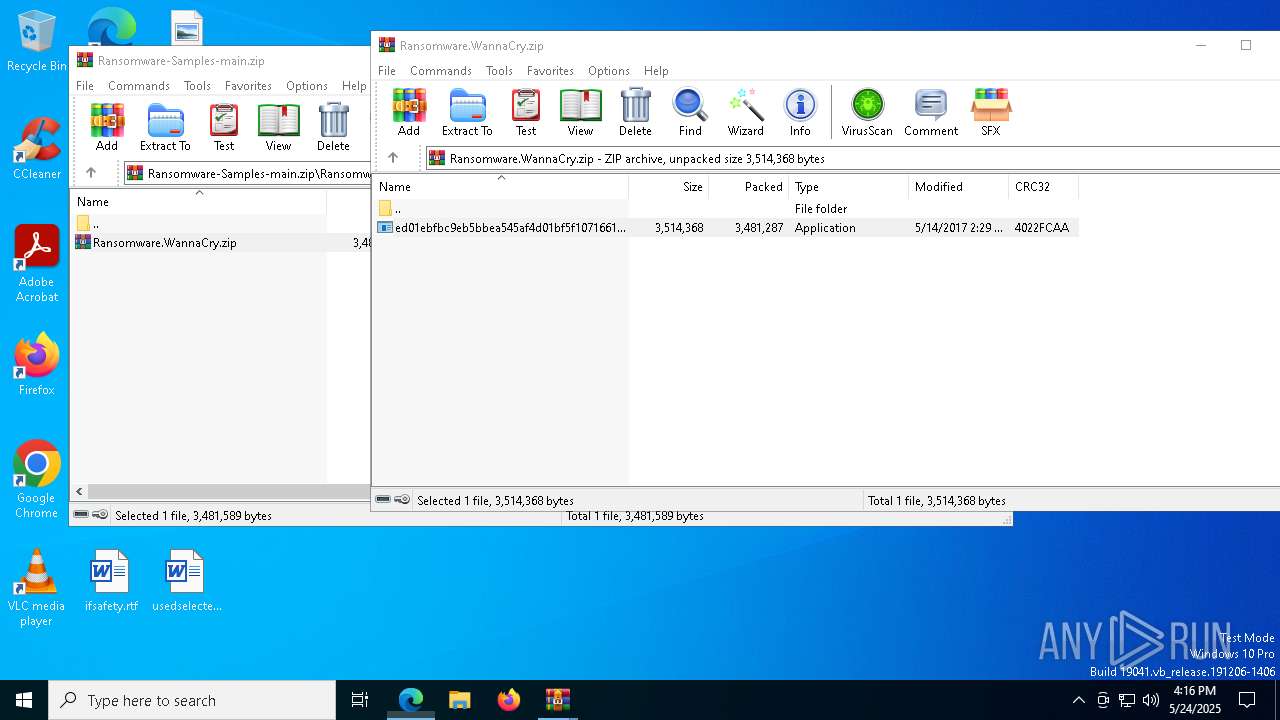The width and height of the screenshot is (1280, 720).
Task: Click horizontal scrollbar left arrow in Ransomware-Samples window
Action: point(80,492)
